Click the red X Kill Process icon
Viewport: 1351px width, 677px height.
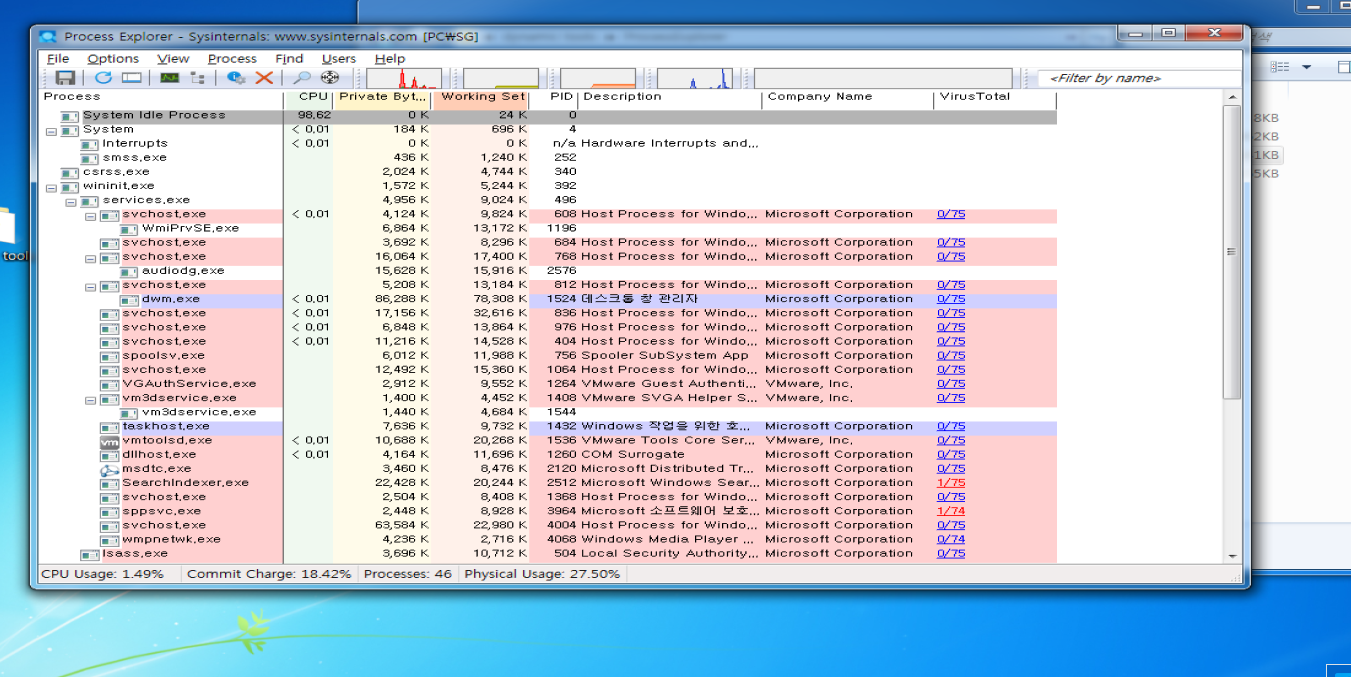(x=264, y=78)
